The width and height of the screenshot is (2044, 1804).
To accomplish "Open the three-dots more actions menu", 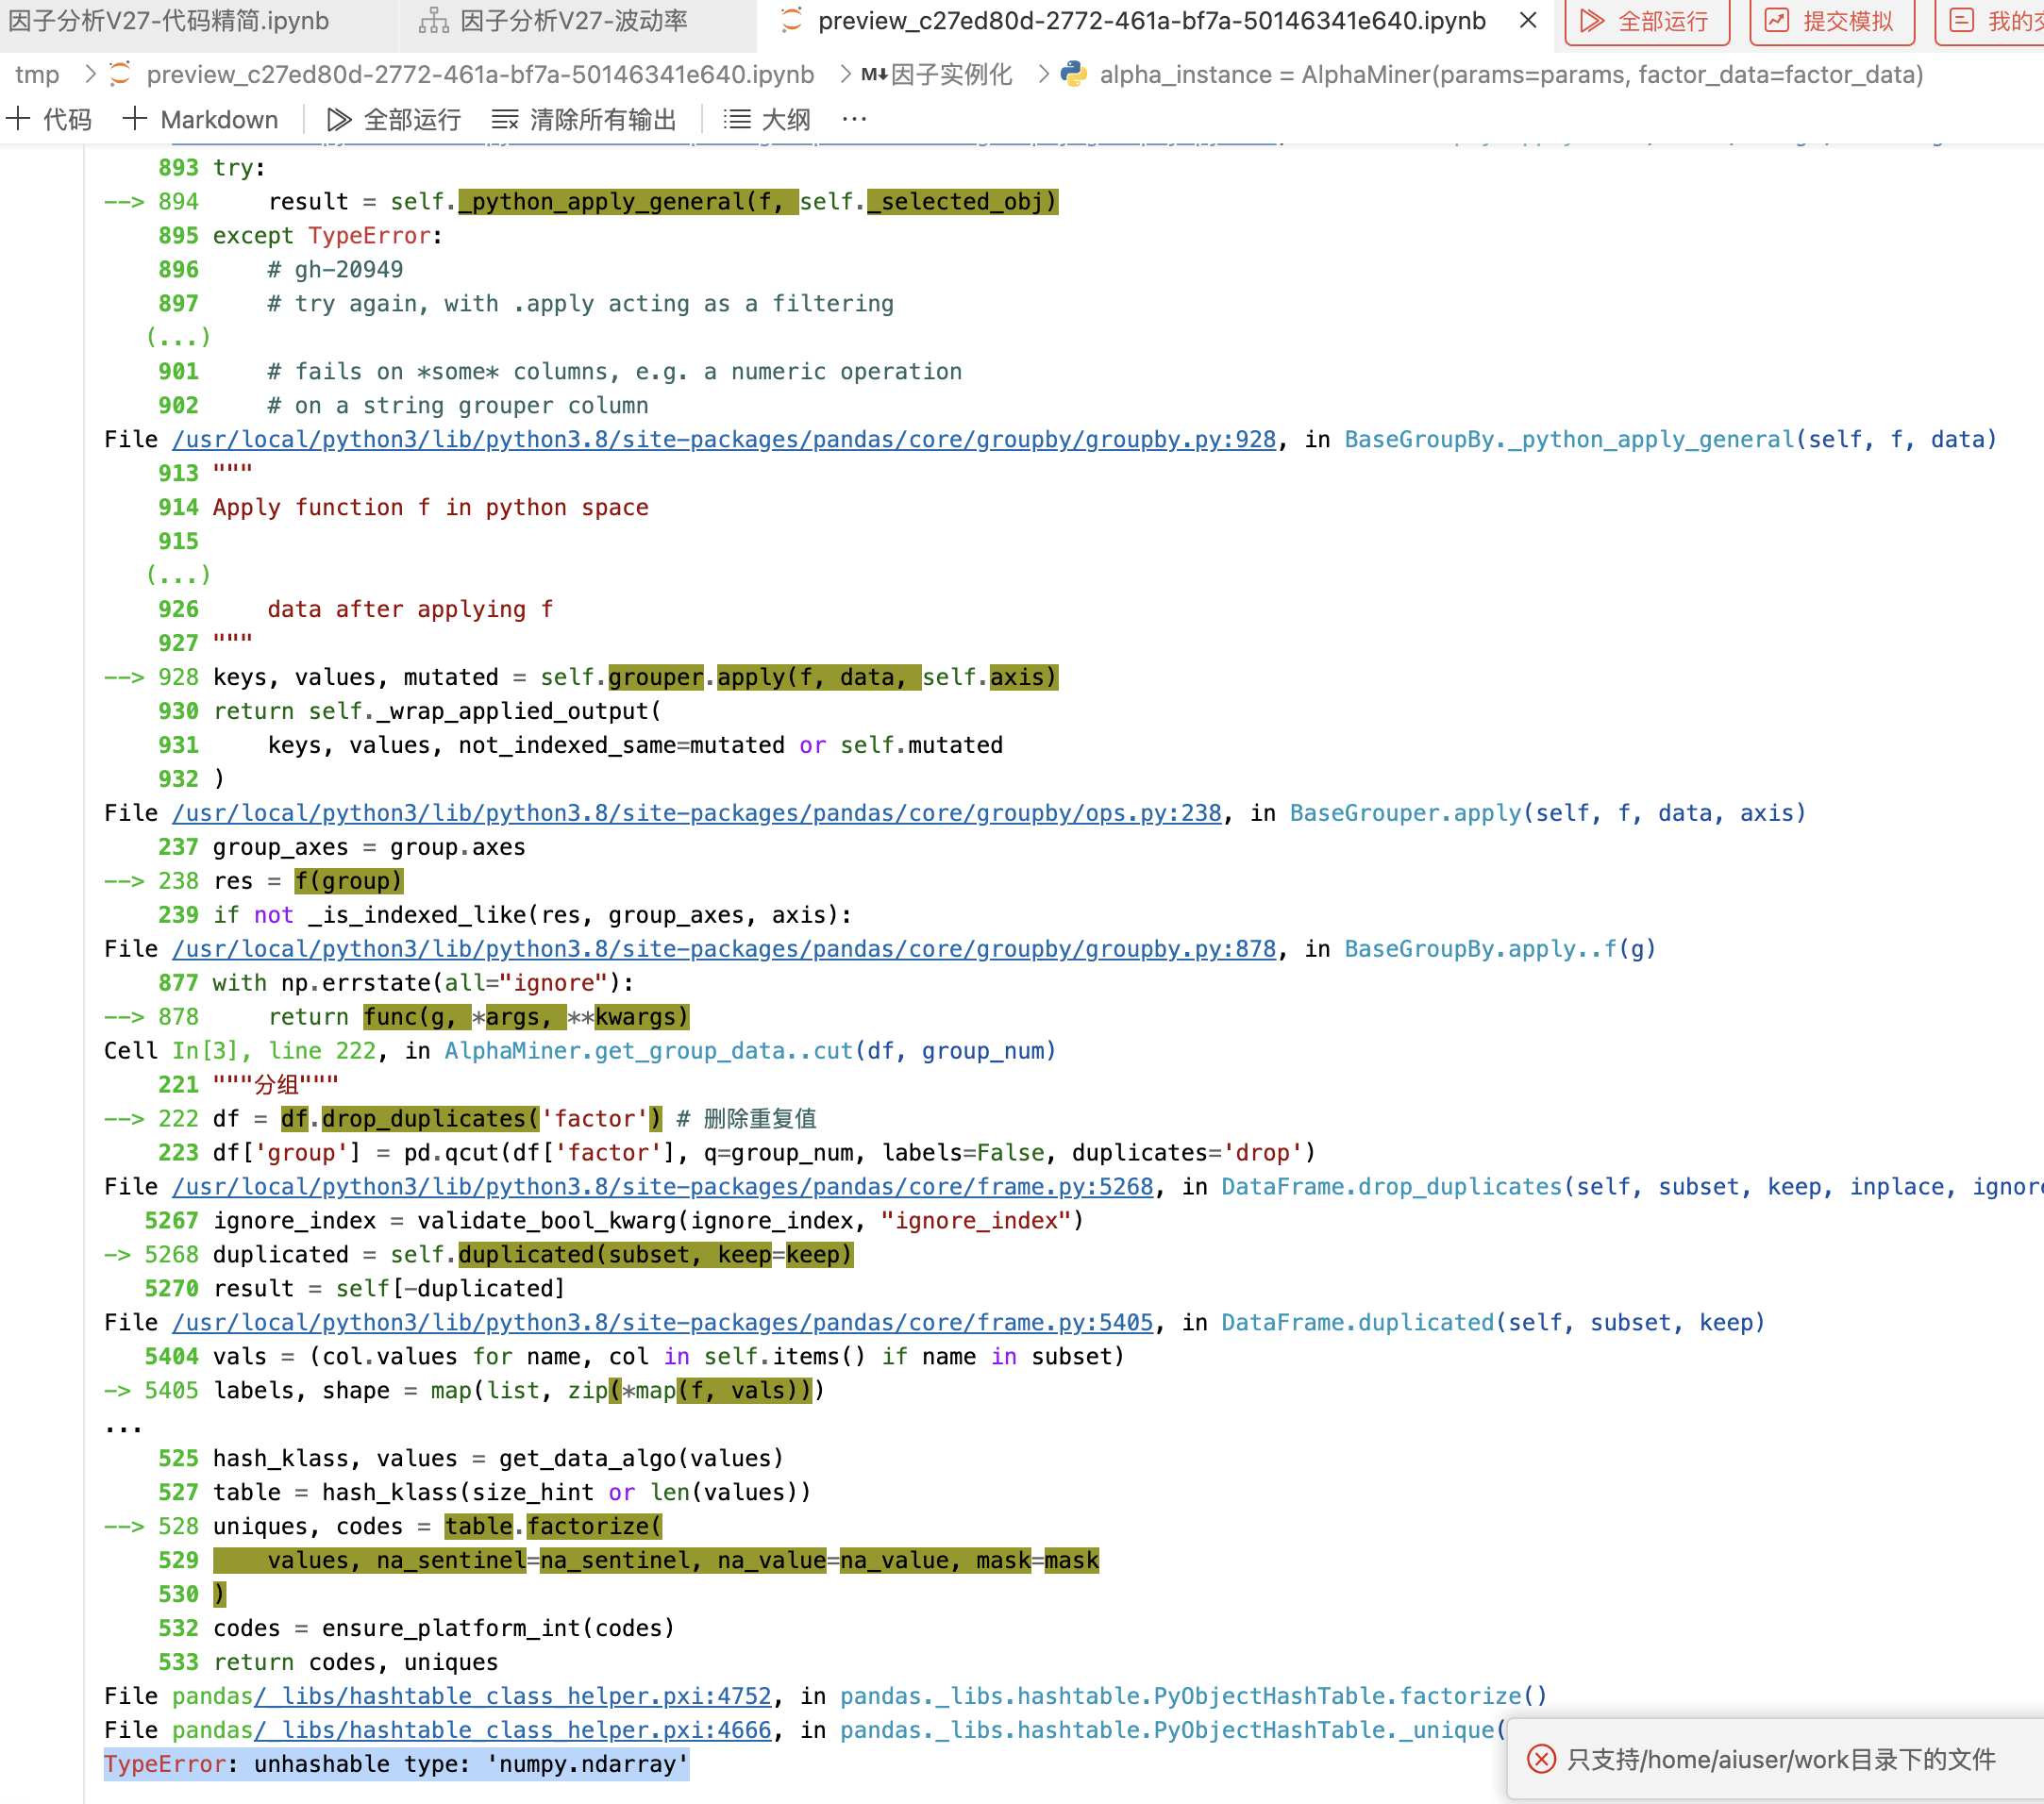I will [854, 119].
